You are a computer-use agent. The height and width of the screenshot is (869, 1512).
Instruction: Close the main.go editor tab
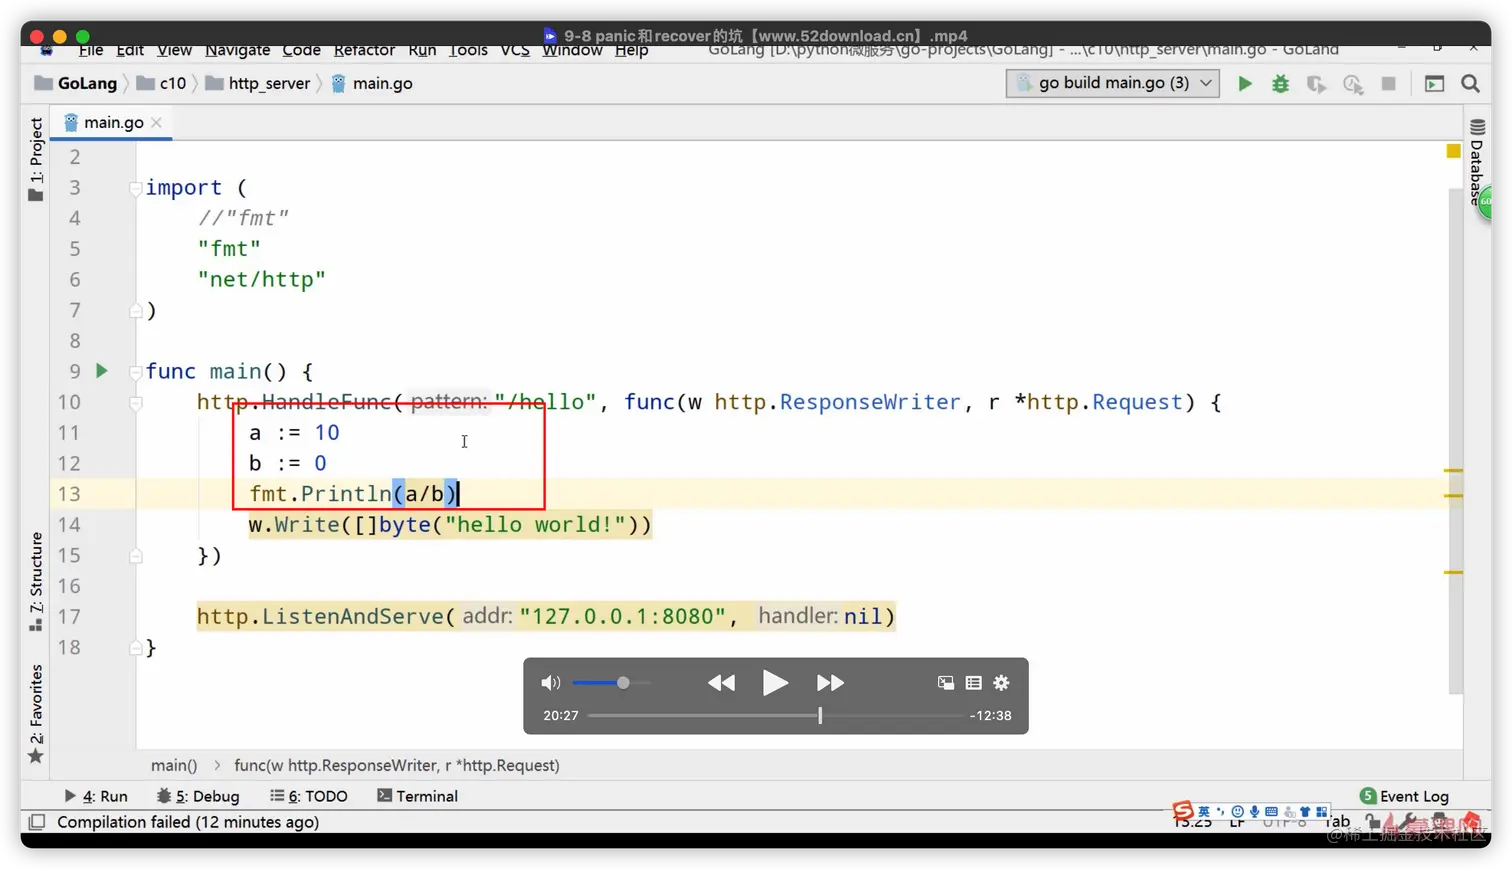tap(156, 122)
